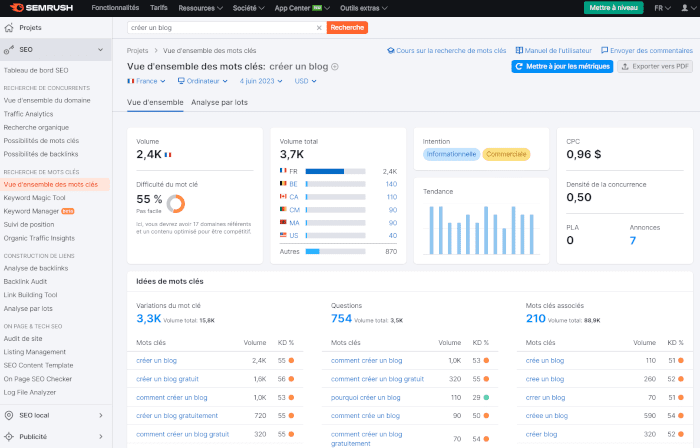This screenshot has width=700, height=448.
Task: Clear the search field with the X icon
Action: (319, 28)
